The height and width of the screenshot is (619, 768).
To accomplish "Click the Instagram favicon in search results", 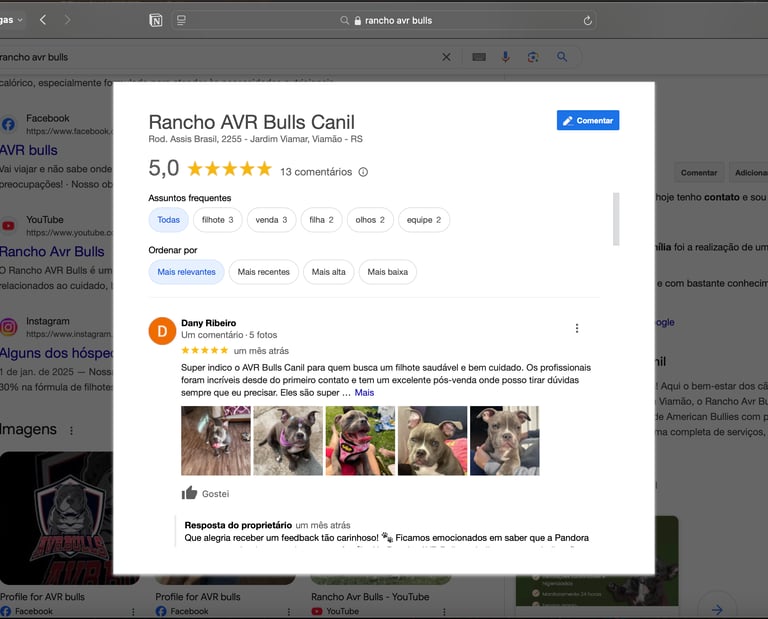I will pos(8,327).
